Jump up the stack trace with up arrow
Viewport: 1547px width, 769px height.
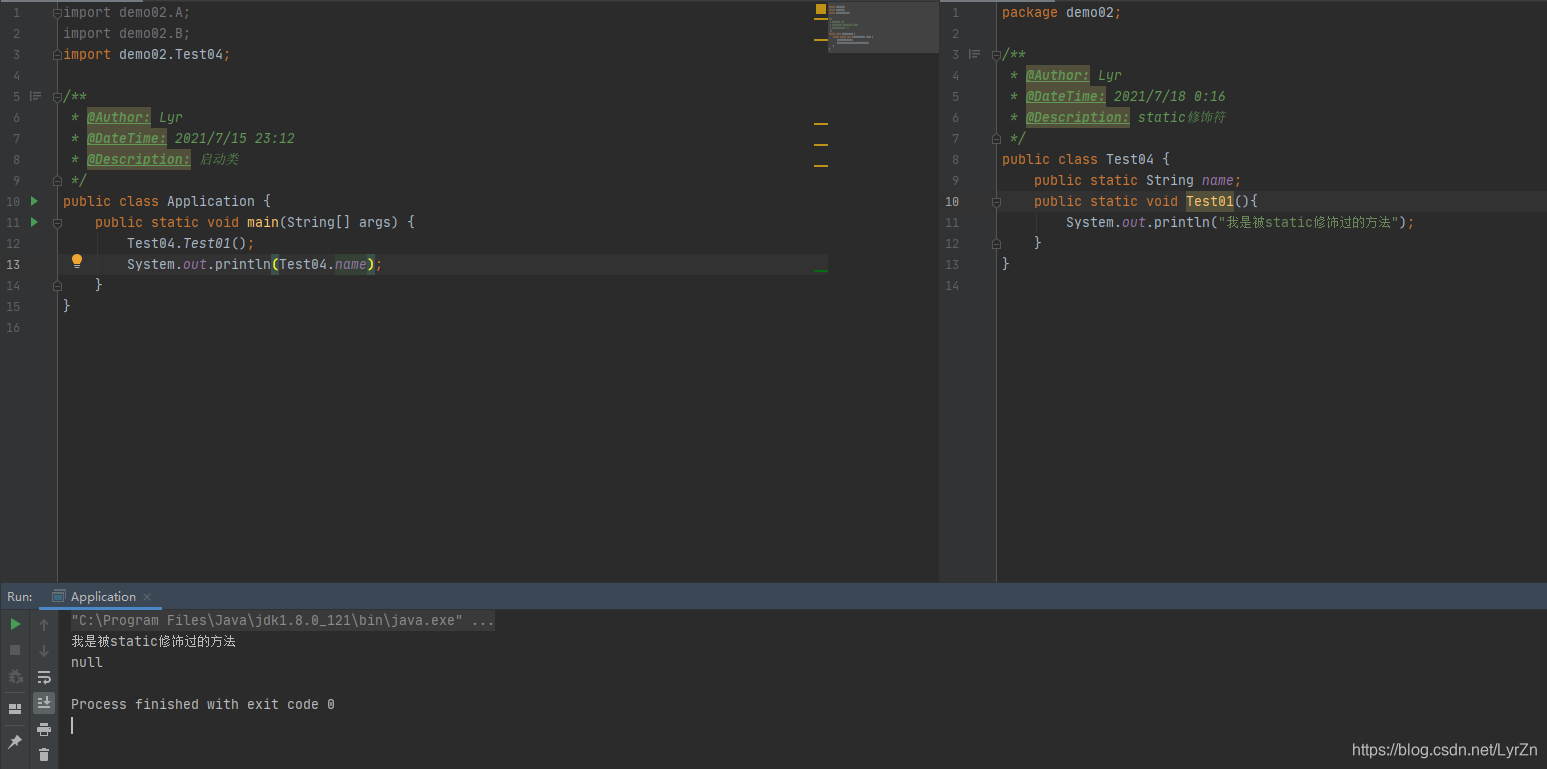(44, 625)
